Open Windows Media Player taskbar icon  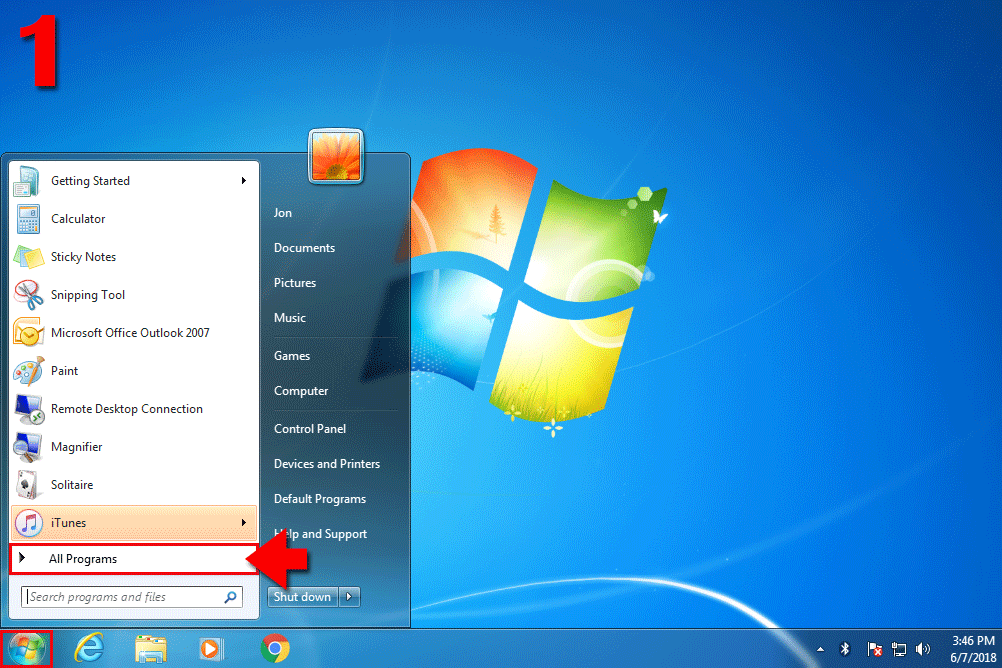[212, 649]
